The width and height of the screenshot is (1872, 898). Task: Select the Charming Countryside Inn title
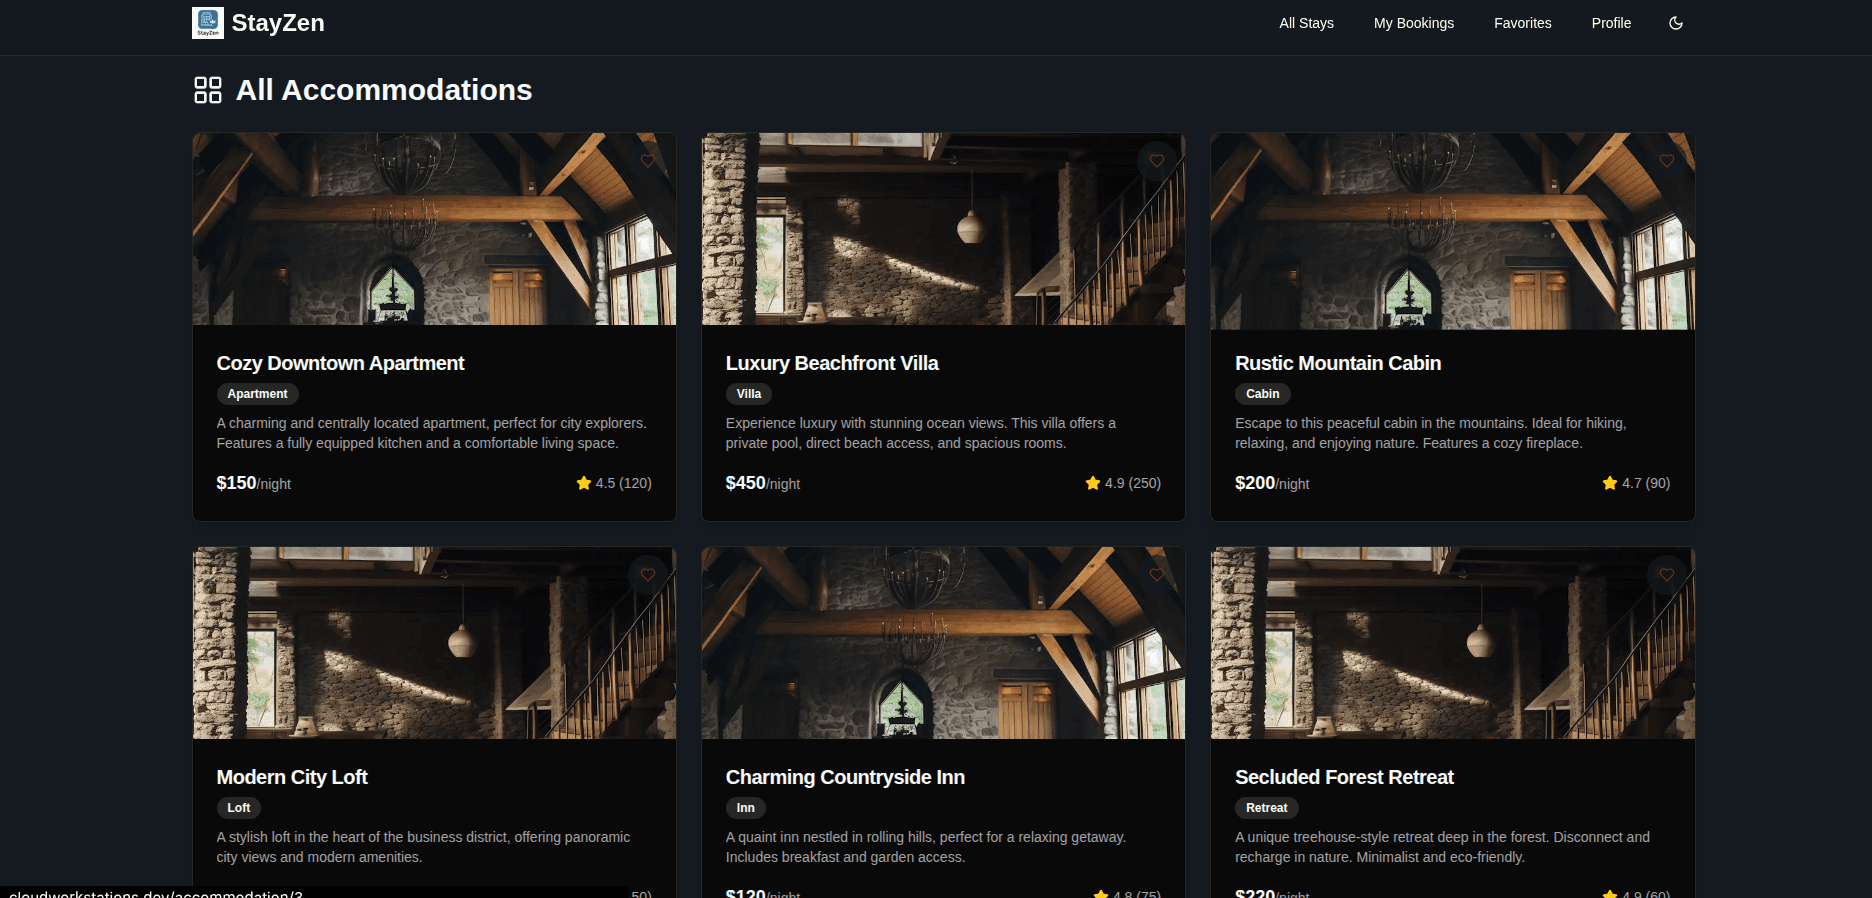click(845, 777)
